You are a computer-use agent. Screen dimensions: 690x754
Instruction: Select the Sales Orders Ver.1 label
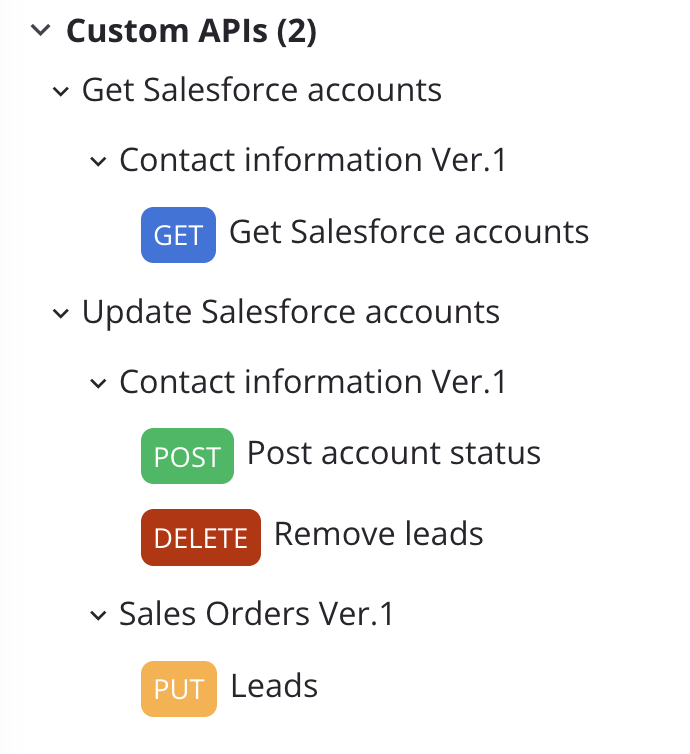pos(256,614)
